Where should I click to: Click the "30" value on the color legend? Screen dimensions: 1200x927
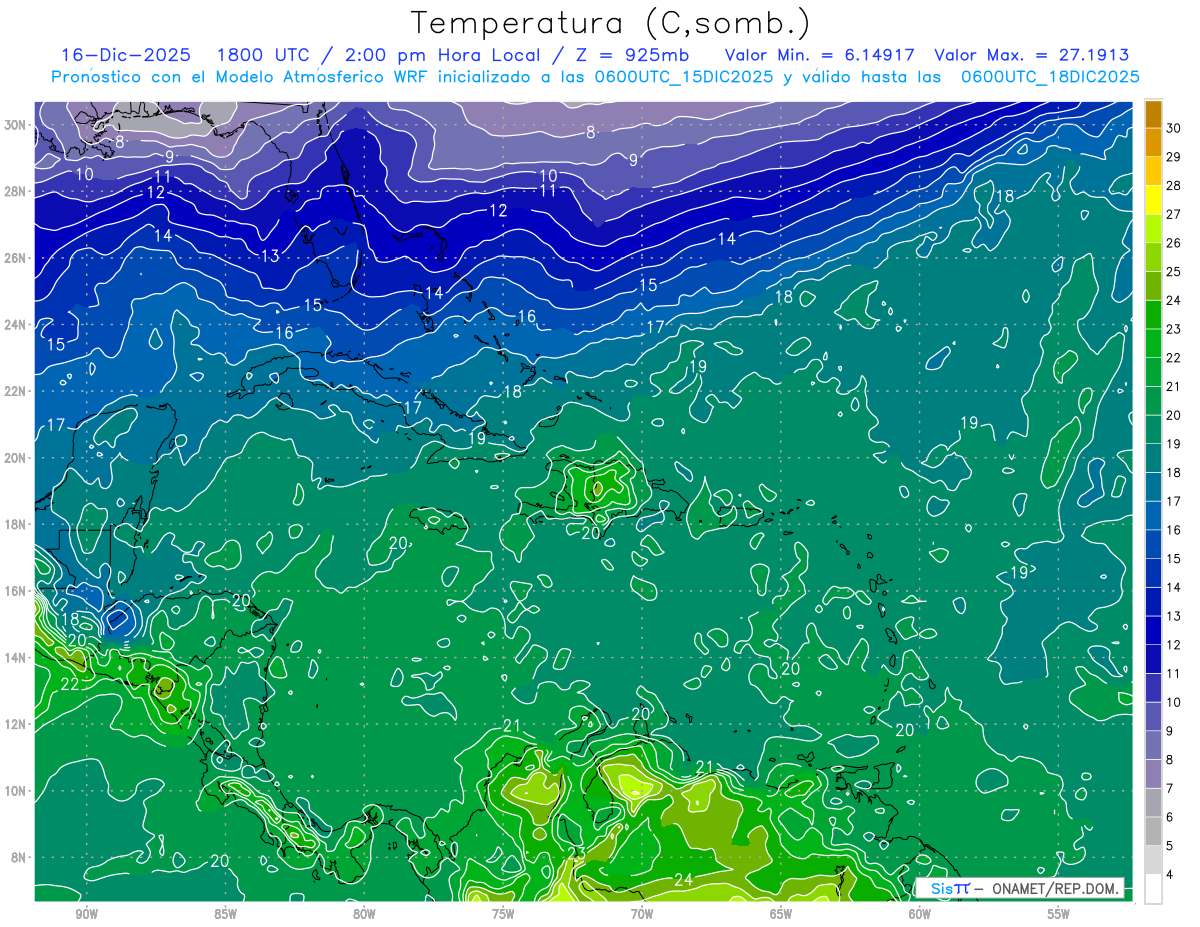(x=1174, y=128)
